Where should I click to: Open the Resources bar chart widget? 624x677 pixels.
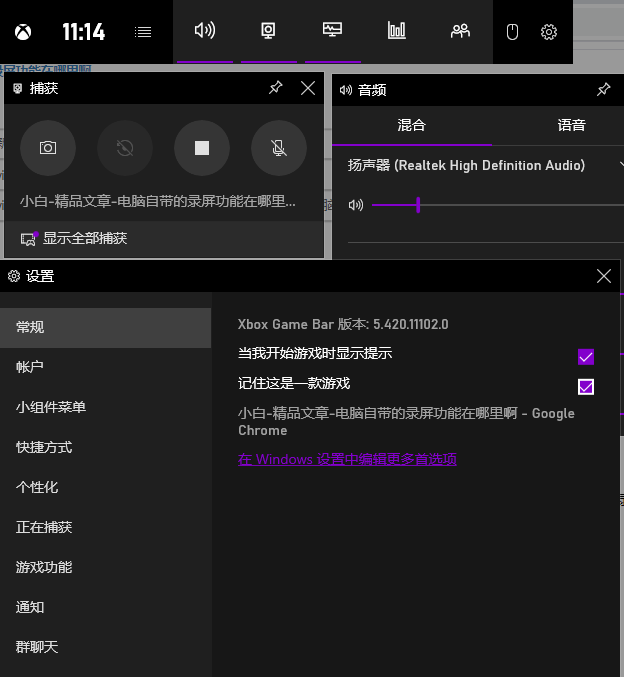click(x=396, y=31)
